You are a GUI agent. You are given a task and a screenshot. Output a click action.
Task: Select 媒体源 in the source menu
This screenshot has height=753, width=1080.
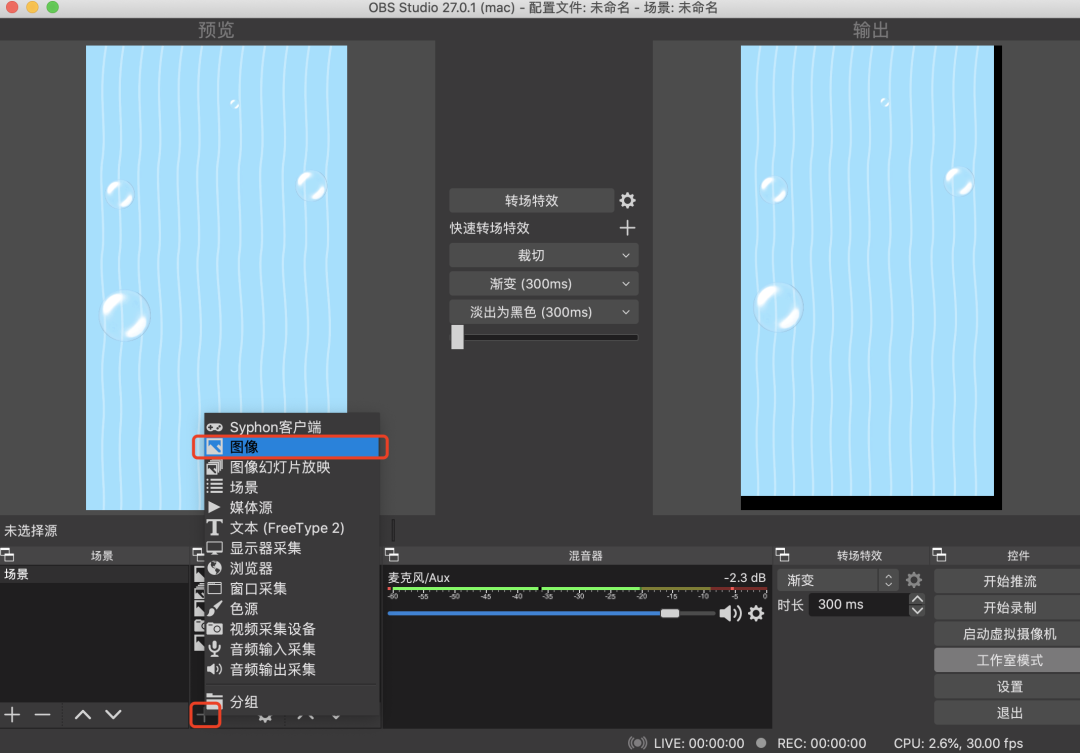pyautogui.click(x=292, y=508)
